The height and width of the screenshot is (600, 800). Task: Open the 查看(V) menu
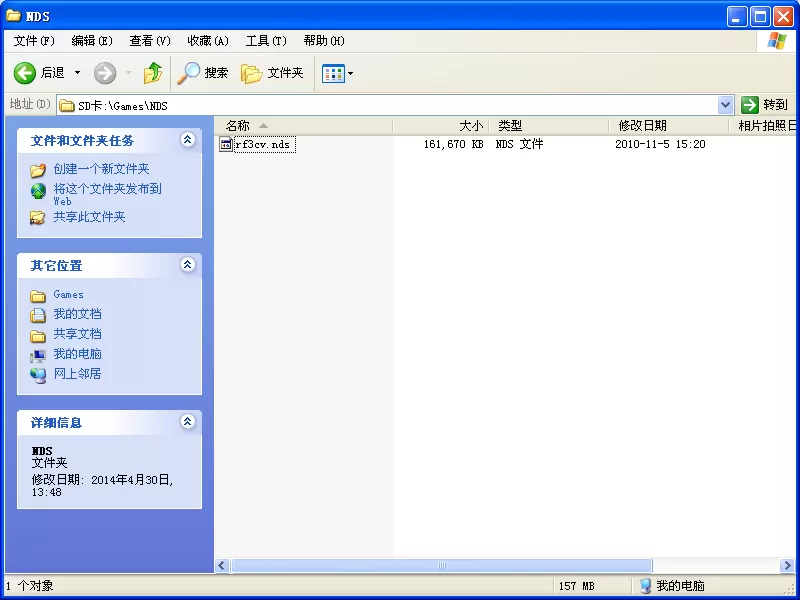click(149, 41)
